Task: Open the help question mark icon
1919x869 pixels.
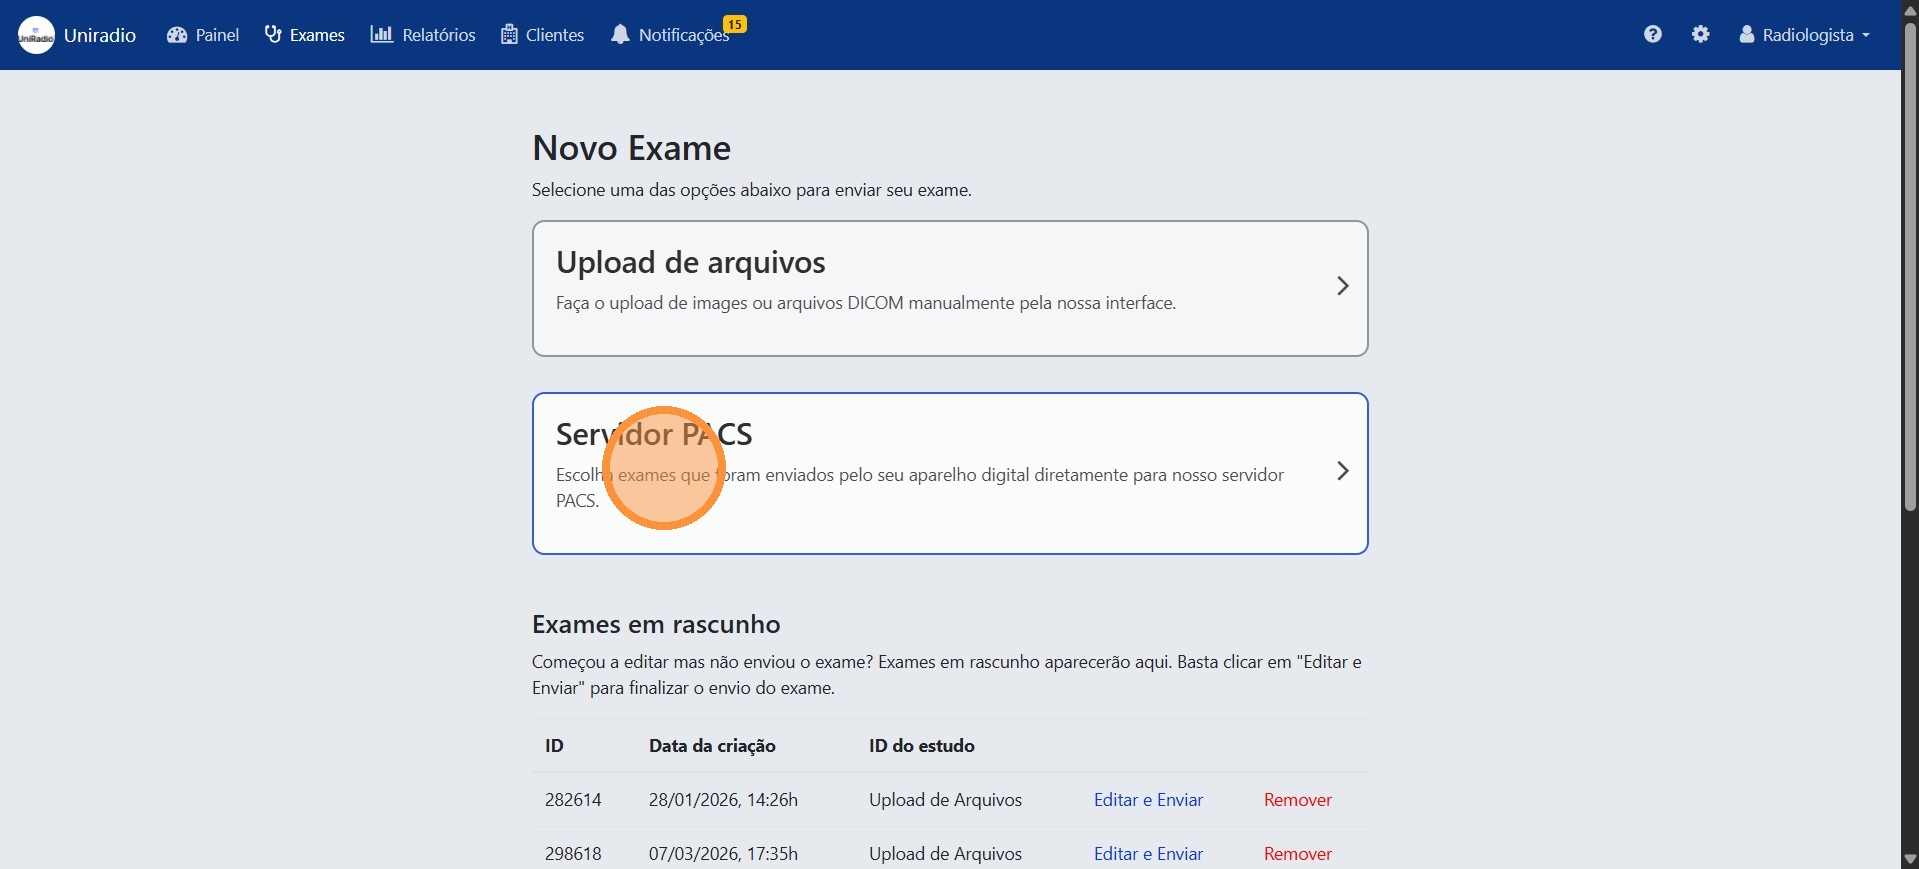Action: 1652,34
